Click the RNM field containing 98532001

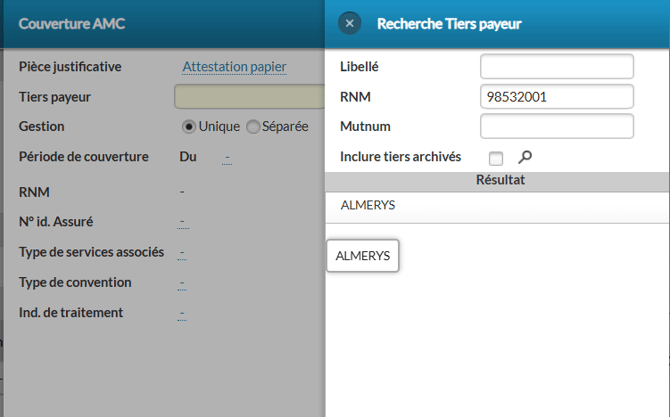(x=557, y=97)
